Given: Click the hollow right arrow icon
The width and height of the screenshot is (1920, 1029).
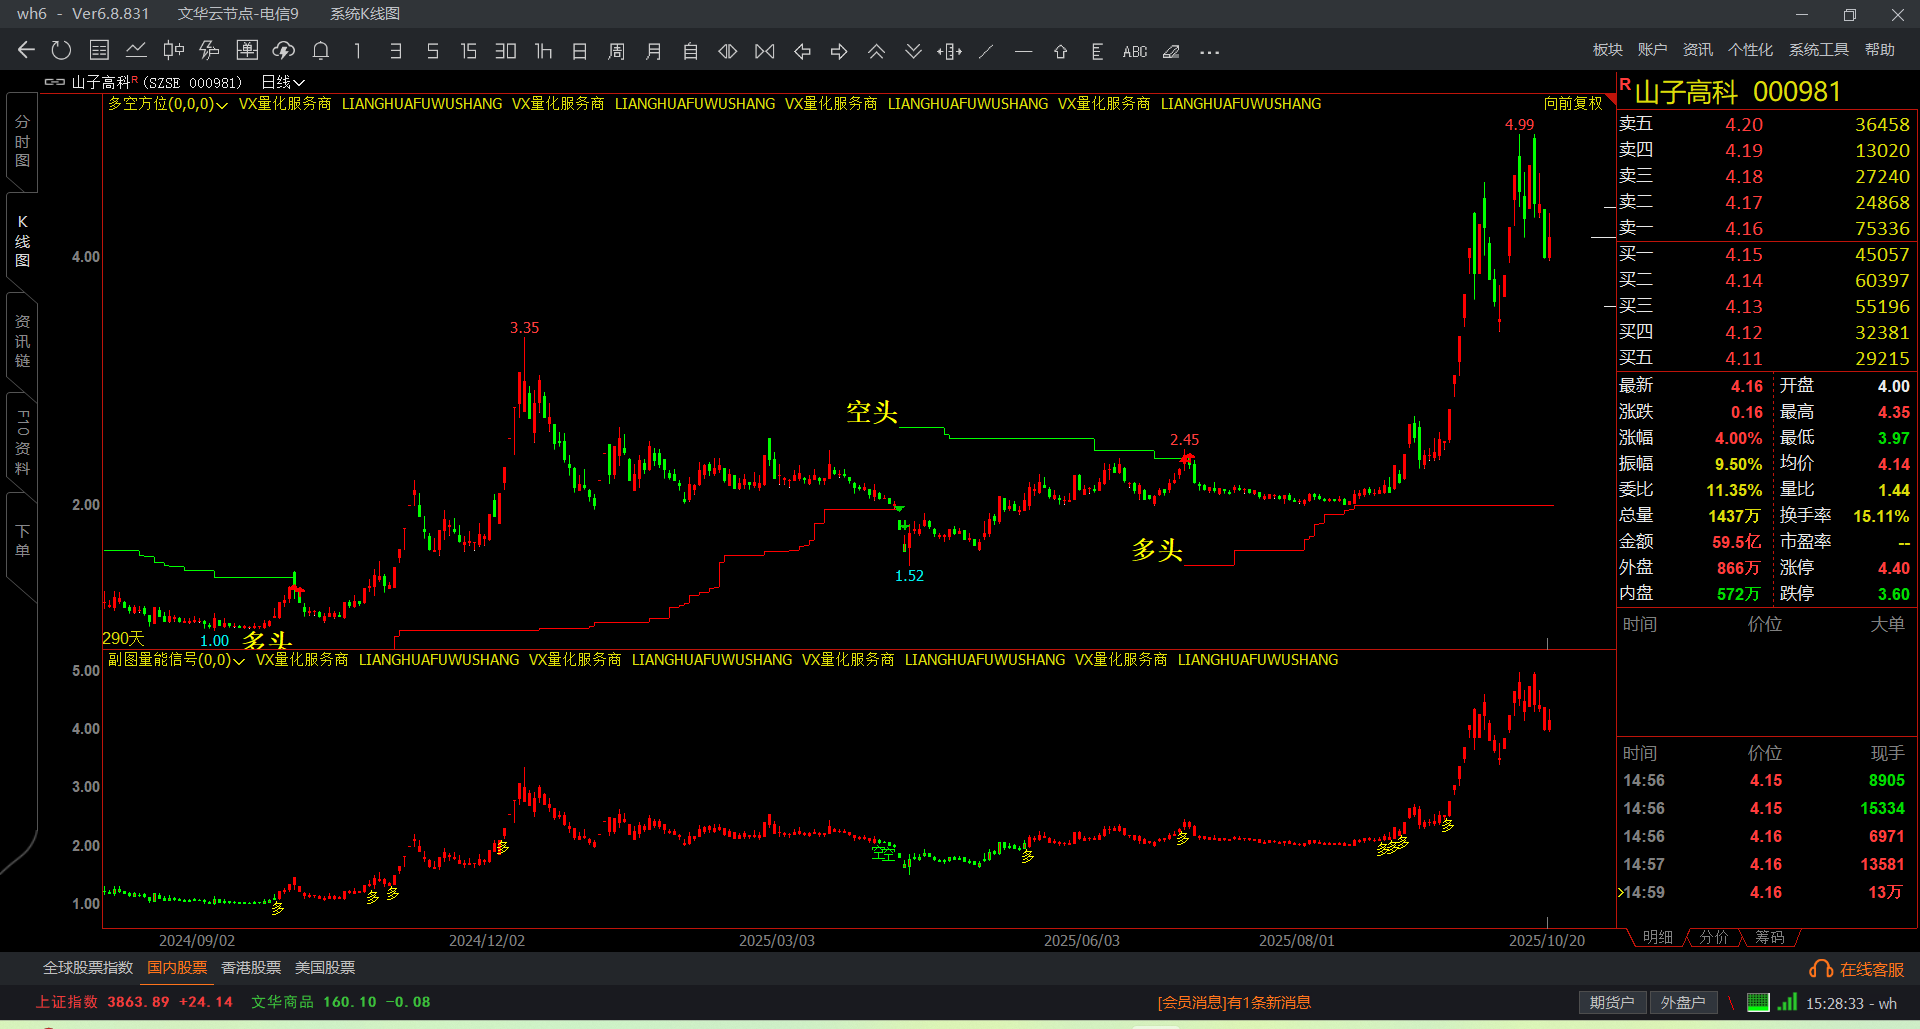Looking at the screenshot, I should (x=839, y=51).
